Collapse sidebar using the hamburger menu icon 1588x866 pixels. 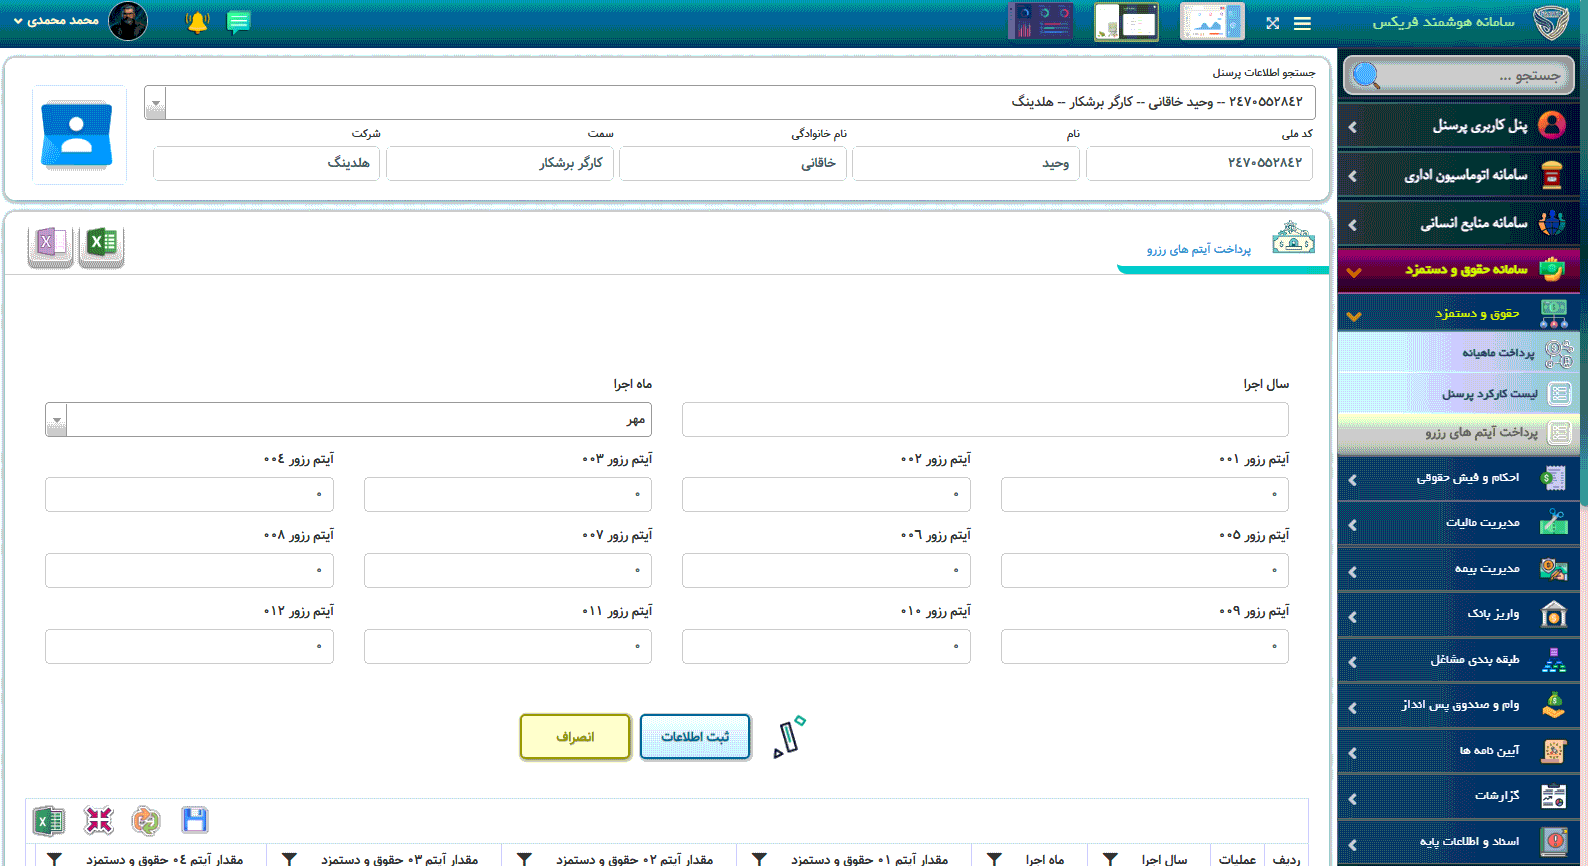(x=1302, y=23)
